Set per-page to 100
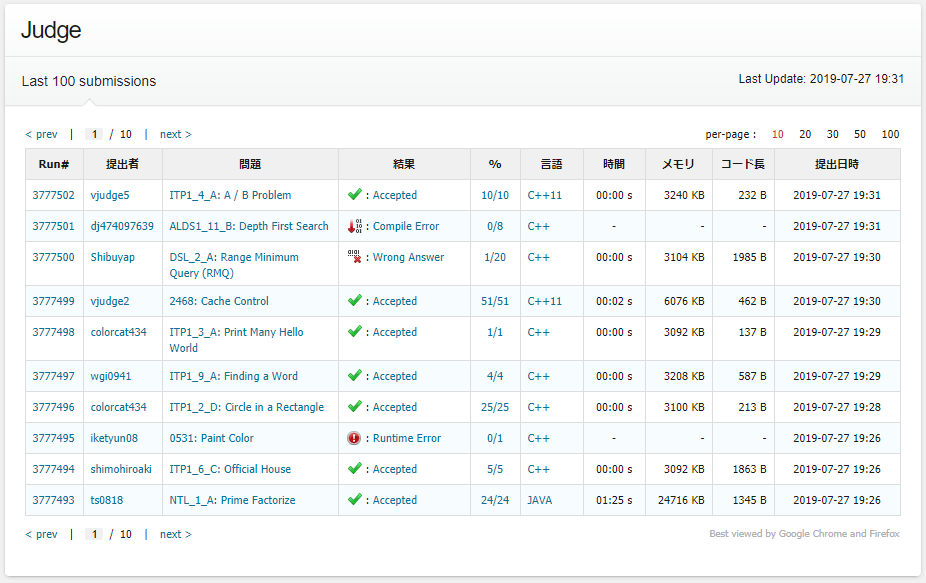Viewport: 926px width, 583px height. (890, 134)
